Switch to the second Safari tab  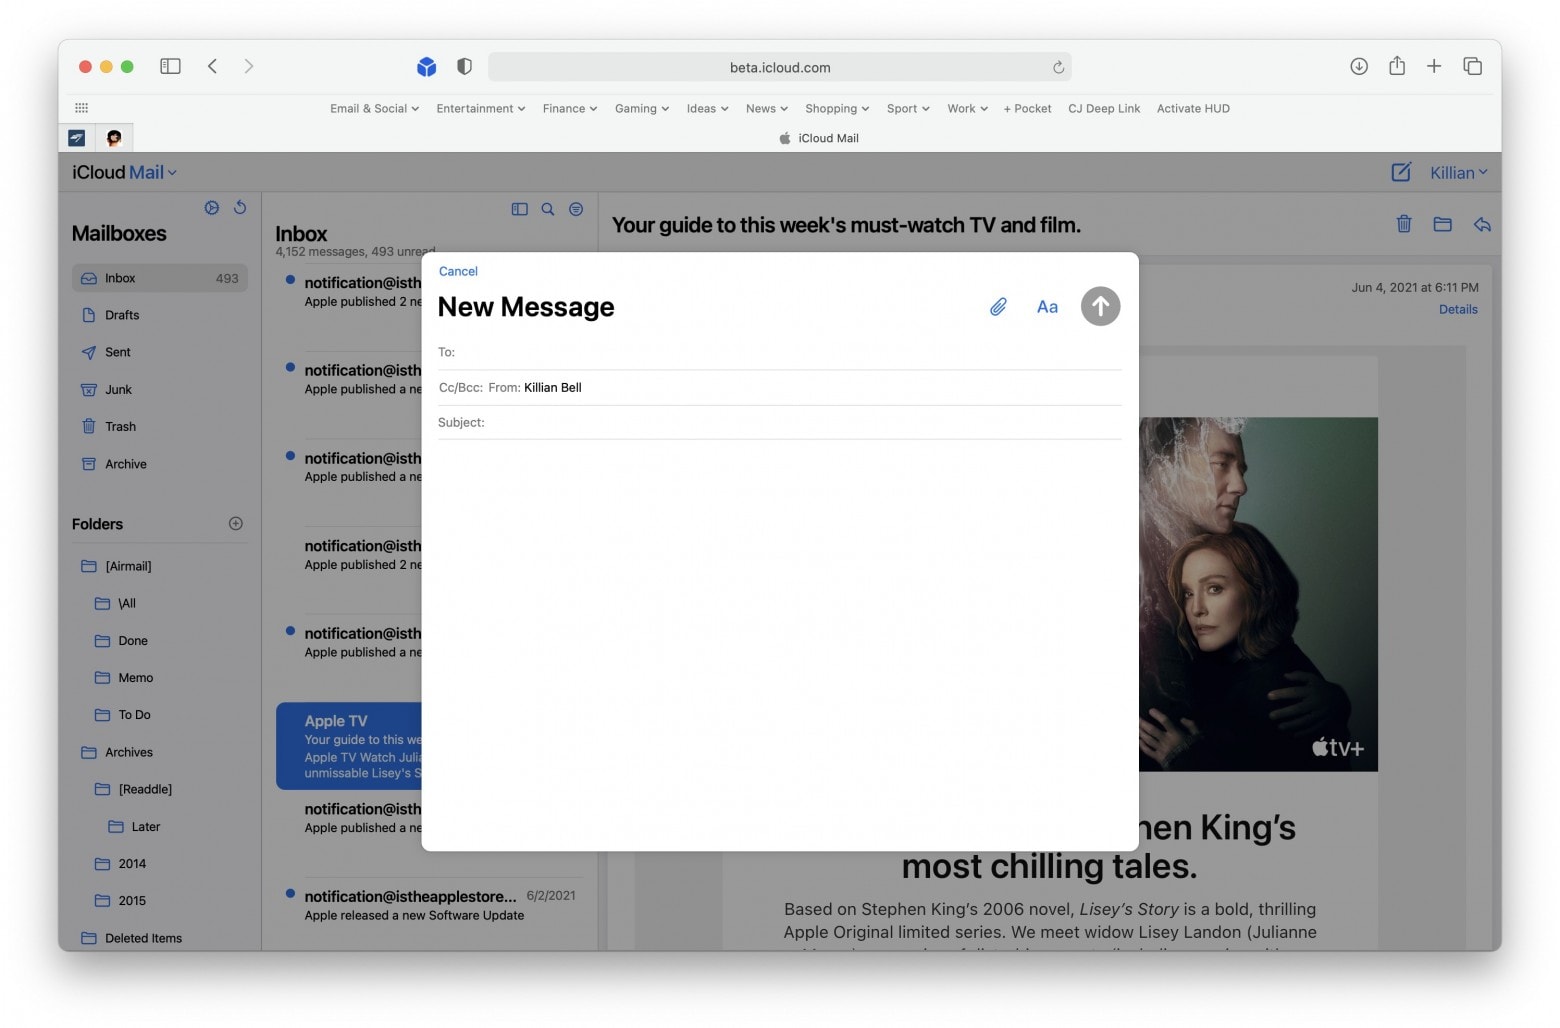click(x=114, y=137)
